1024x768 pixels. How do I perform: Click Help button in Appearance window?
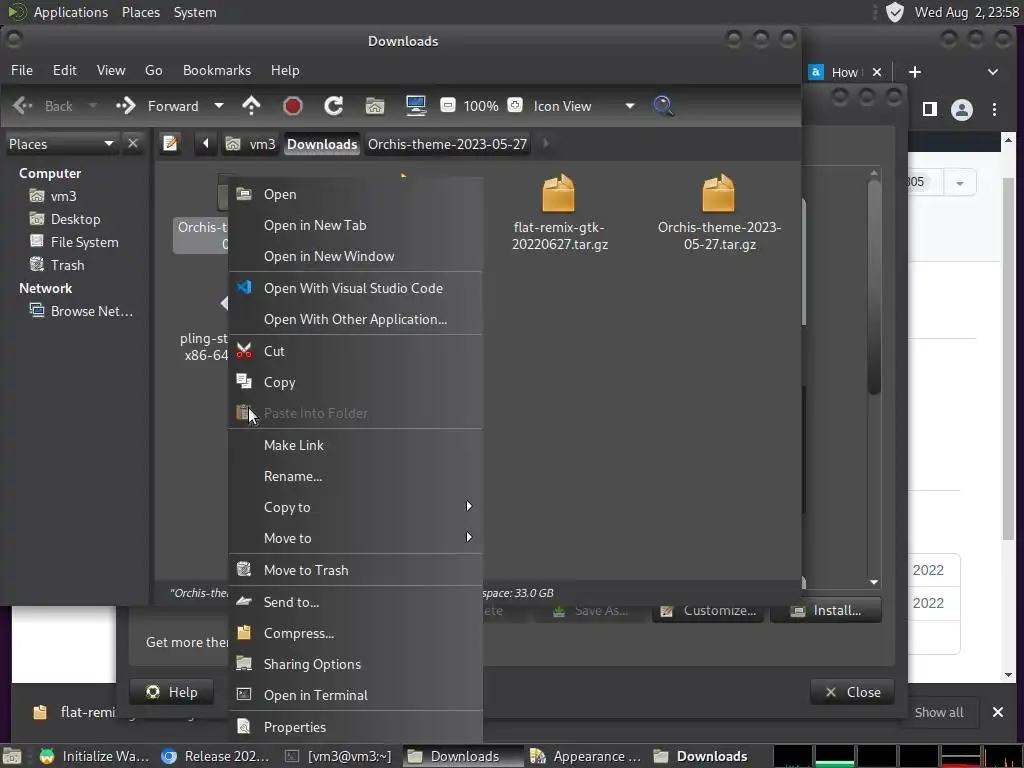(172, 692)
